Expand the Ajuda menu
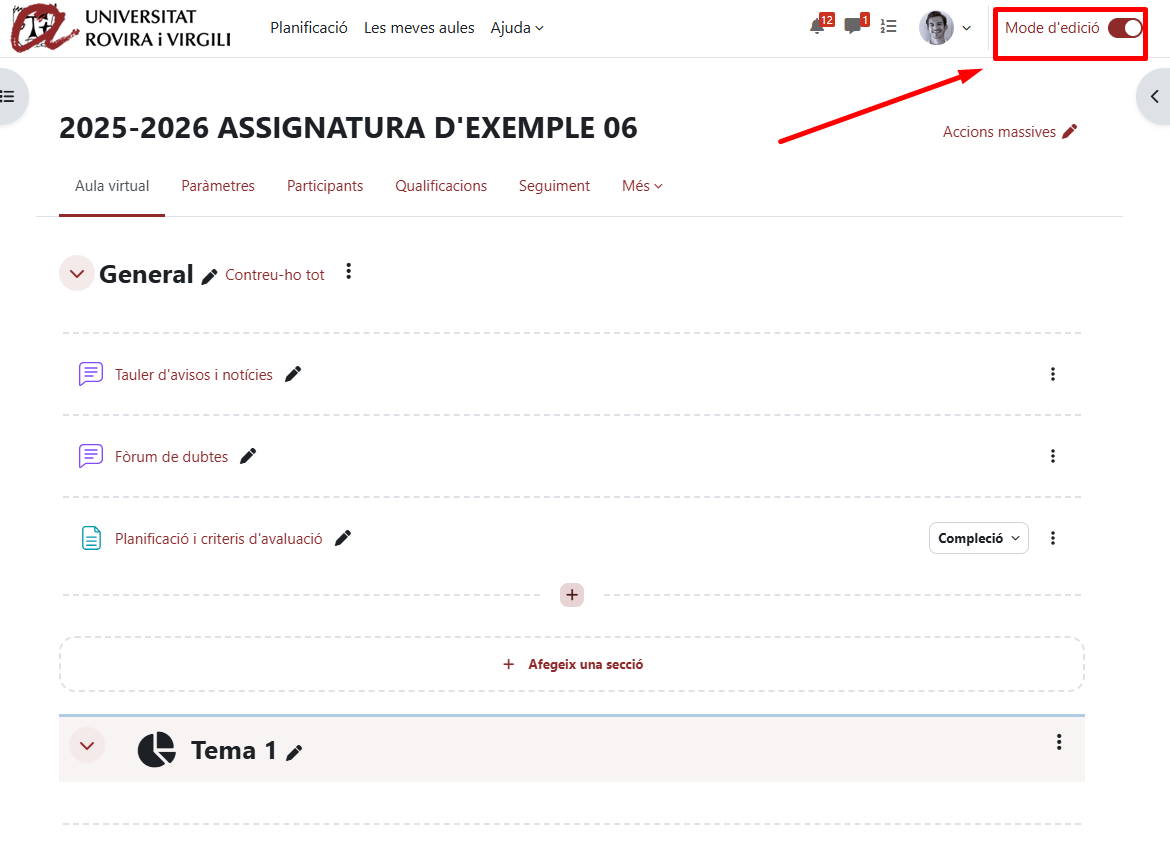 click(x=517, y=28)
